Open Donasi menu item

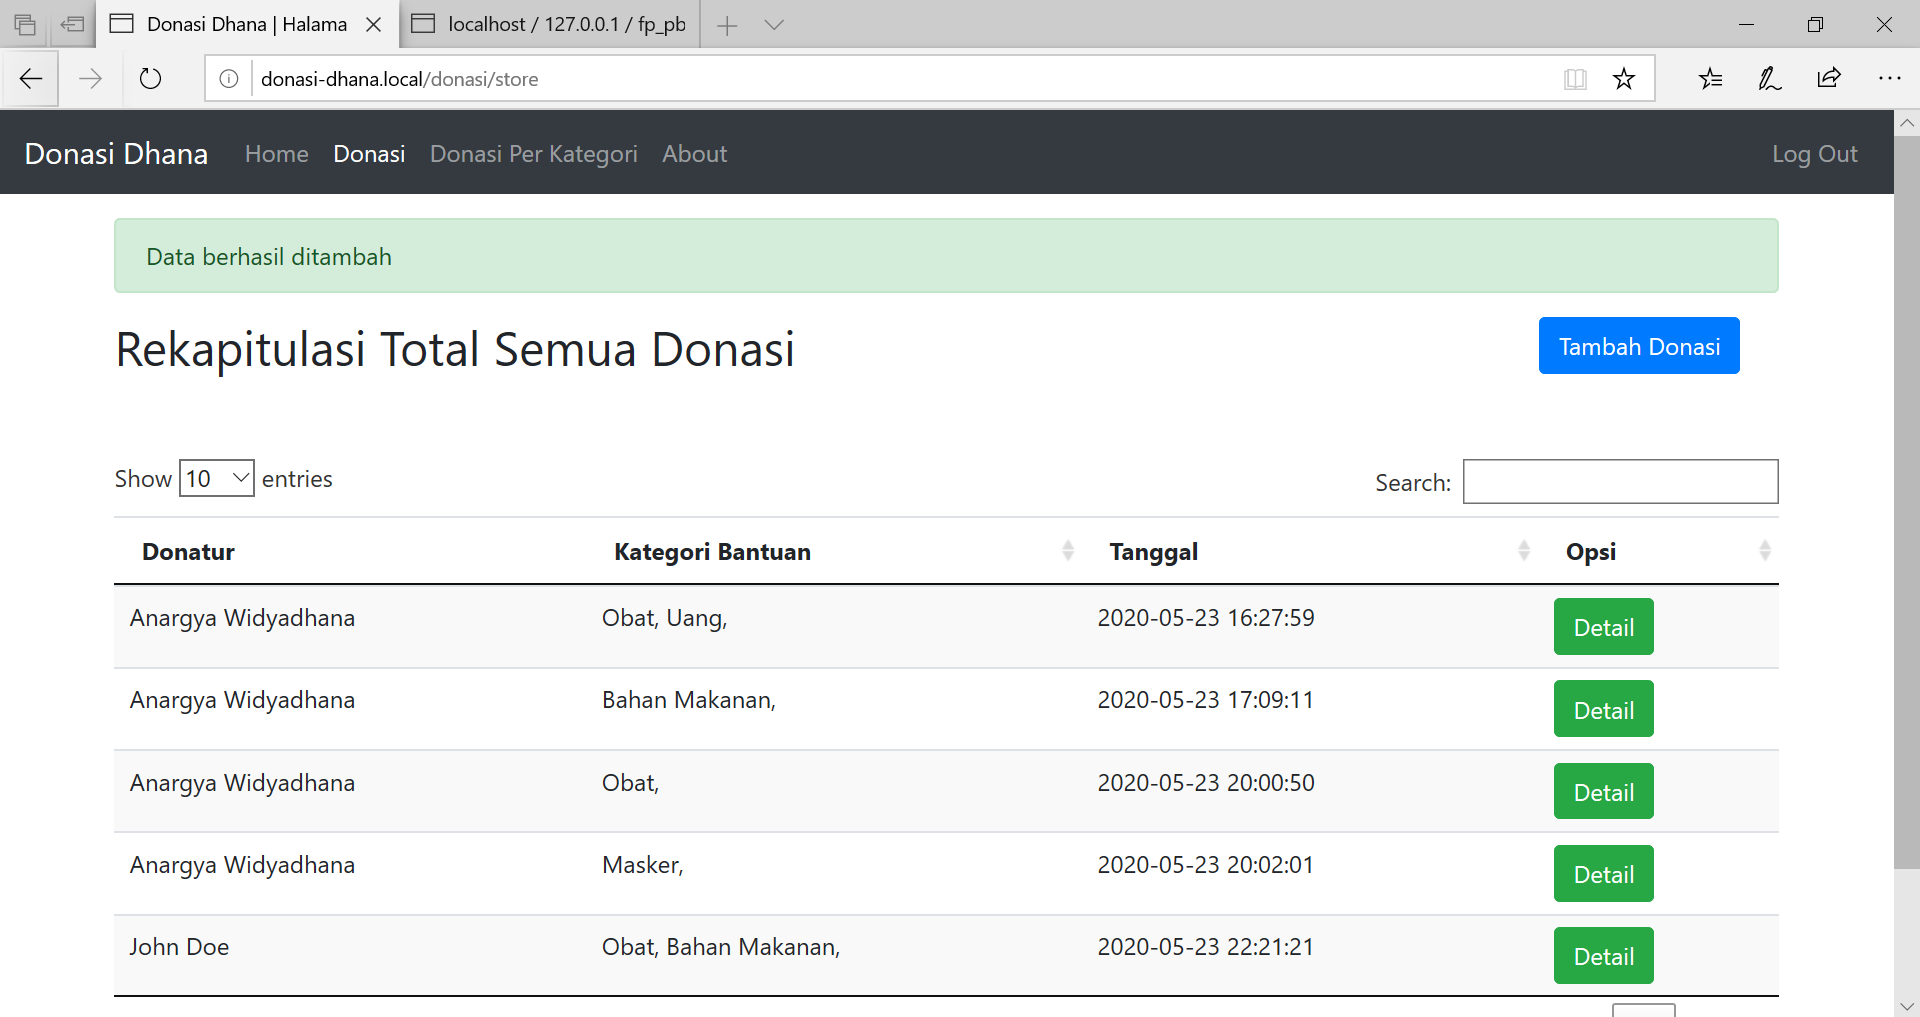pyautogui.click(x=369, y=154)
